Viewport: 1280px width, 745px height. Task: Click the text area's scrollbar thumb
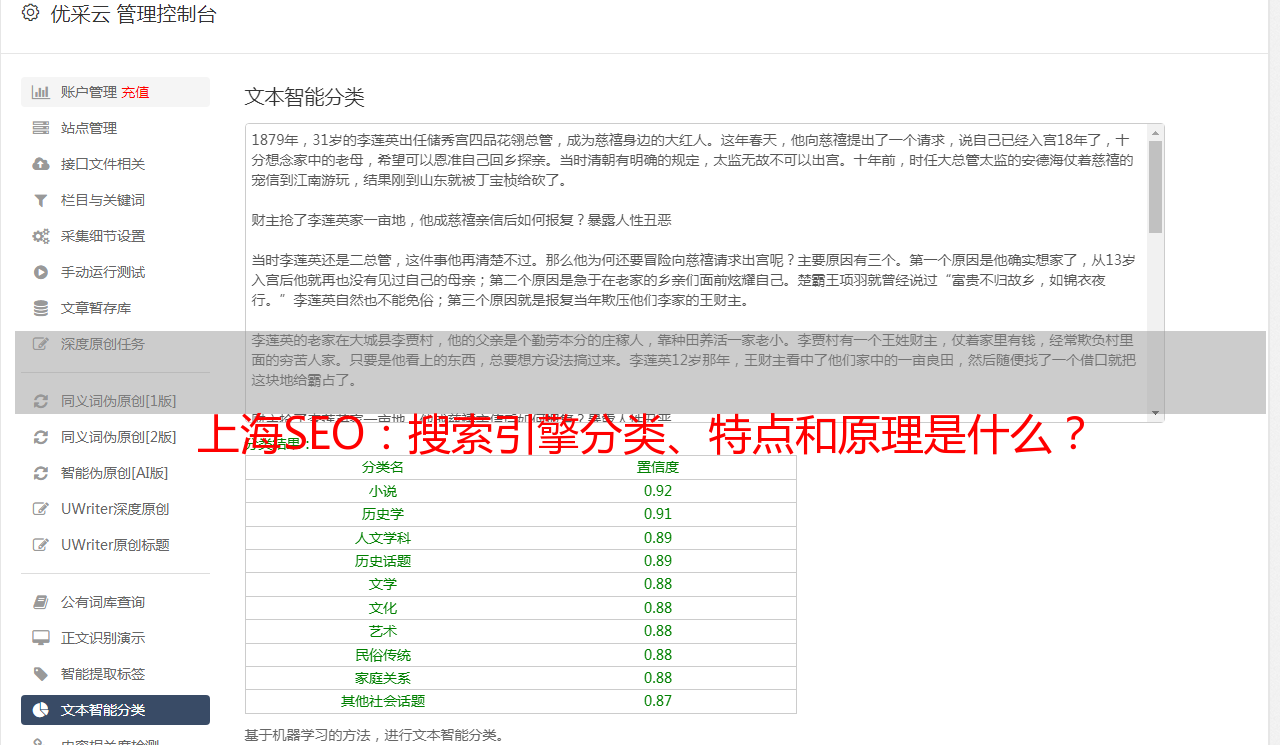[x=1156, y=187]
